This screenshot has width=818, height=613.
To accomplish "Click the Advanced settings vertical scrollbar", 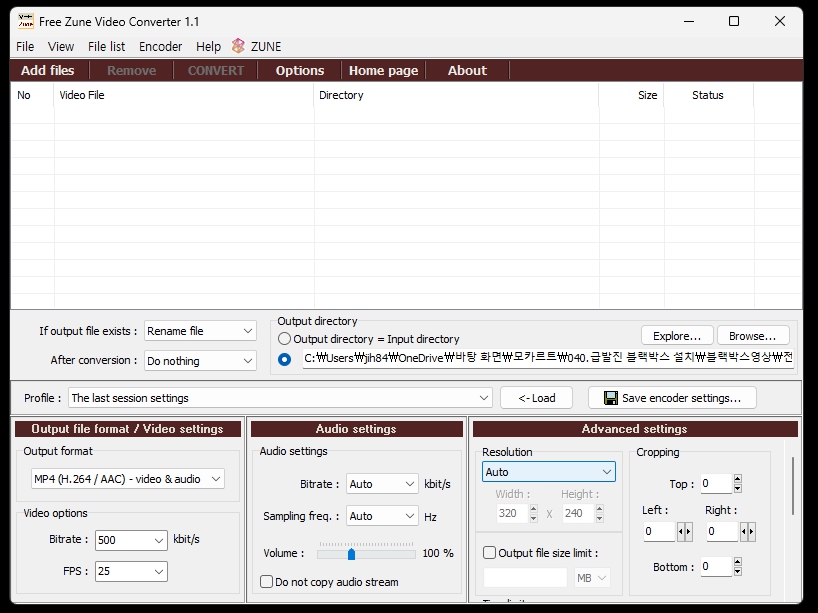I will 793,486.
